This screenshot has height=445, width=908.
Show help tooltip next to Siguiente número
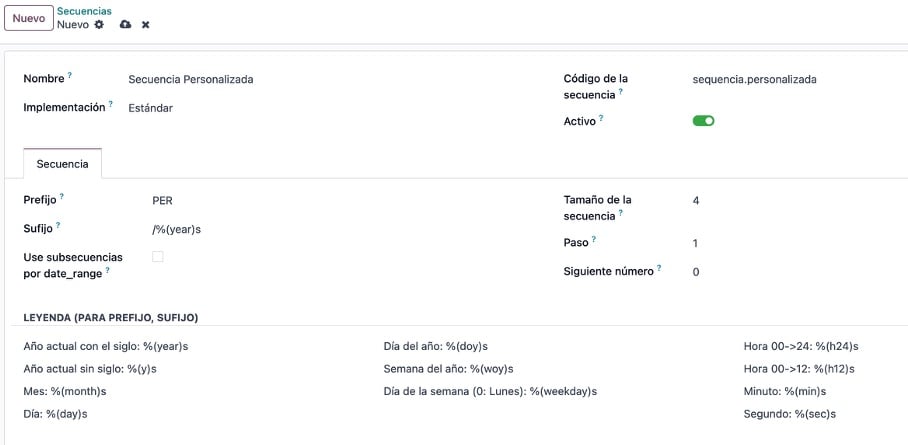(659, 268)
